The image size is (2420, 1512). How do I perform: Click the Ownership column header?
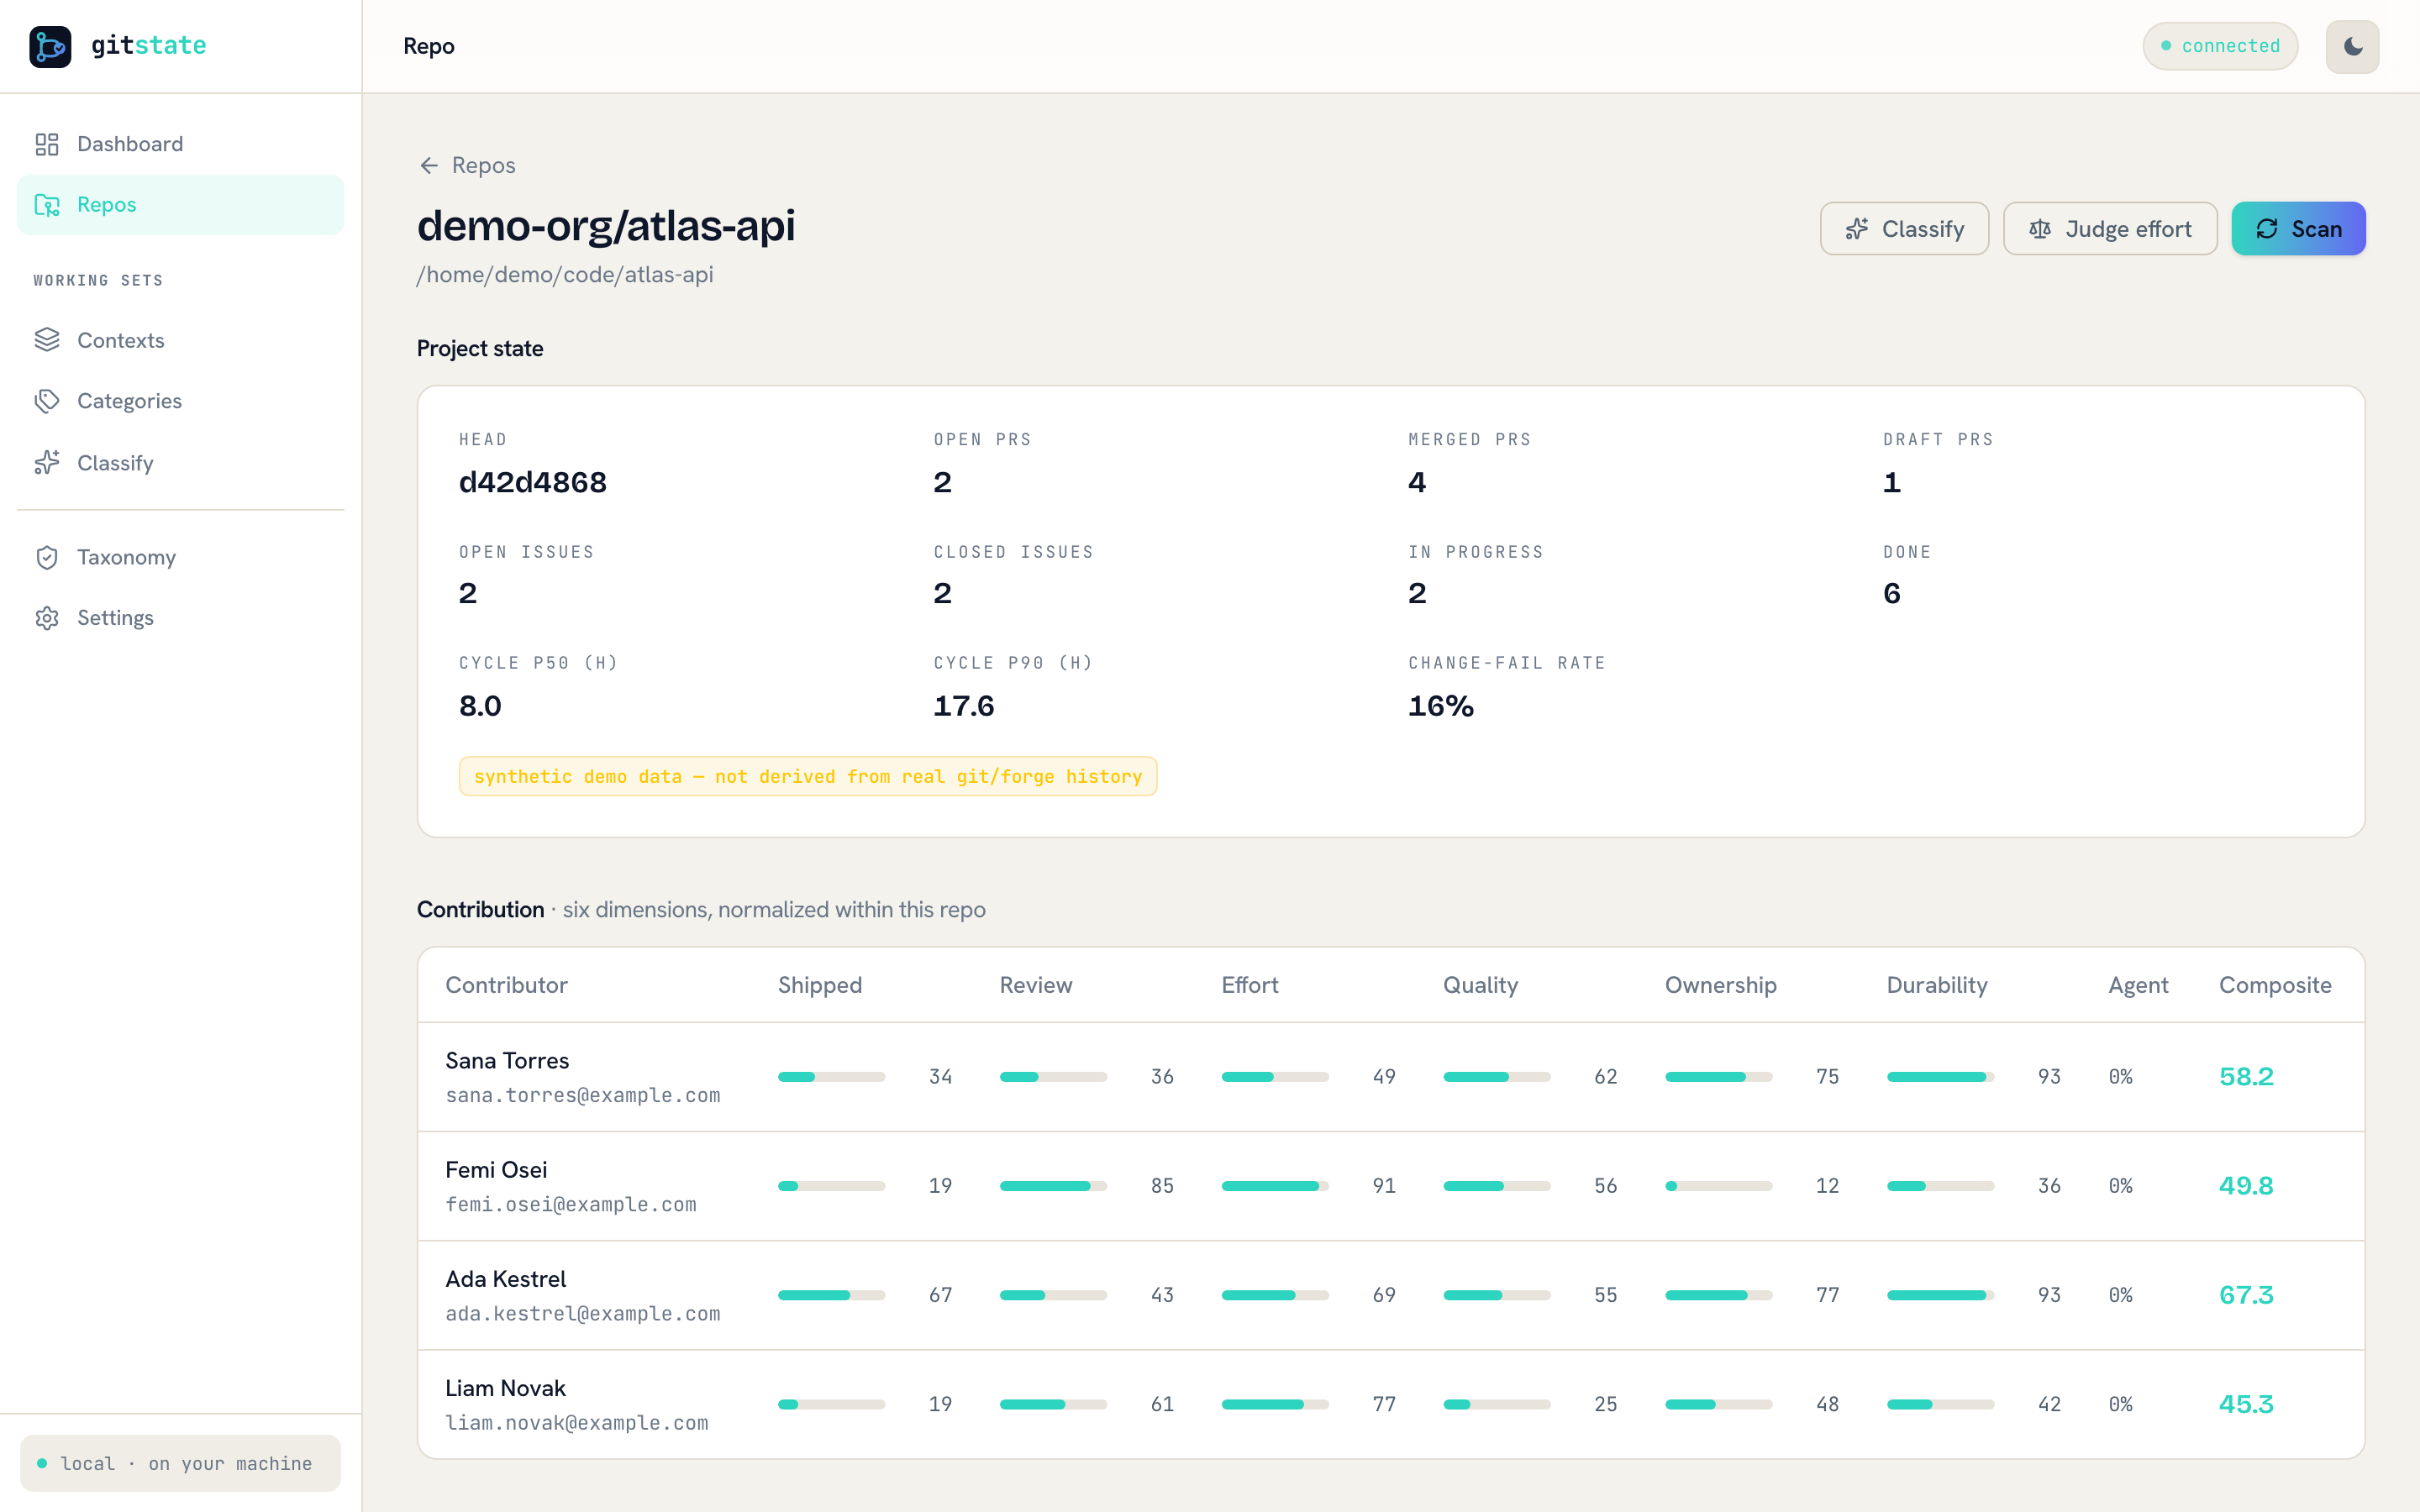point(1720,985)
